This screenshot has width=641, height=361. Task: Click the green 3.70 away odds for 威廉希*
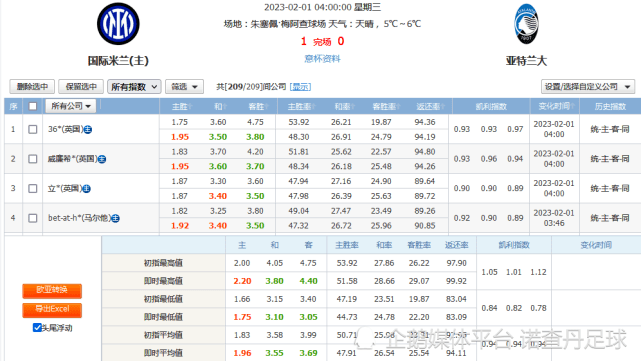[255, 166]
